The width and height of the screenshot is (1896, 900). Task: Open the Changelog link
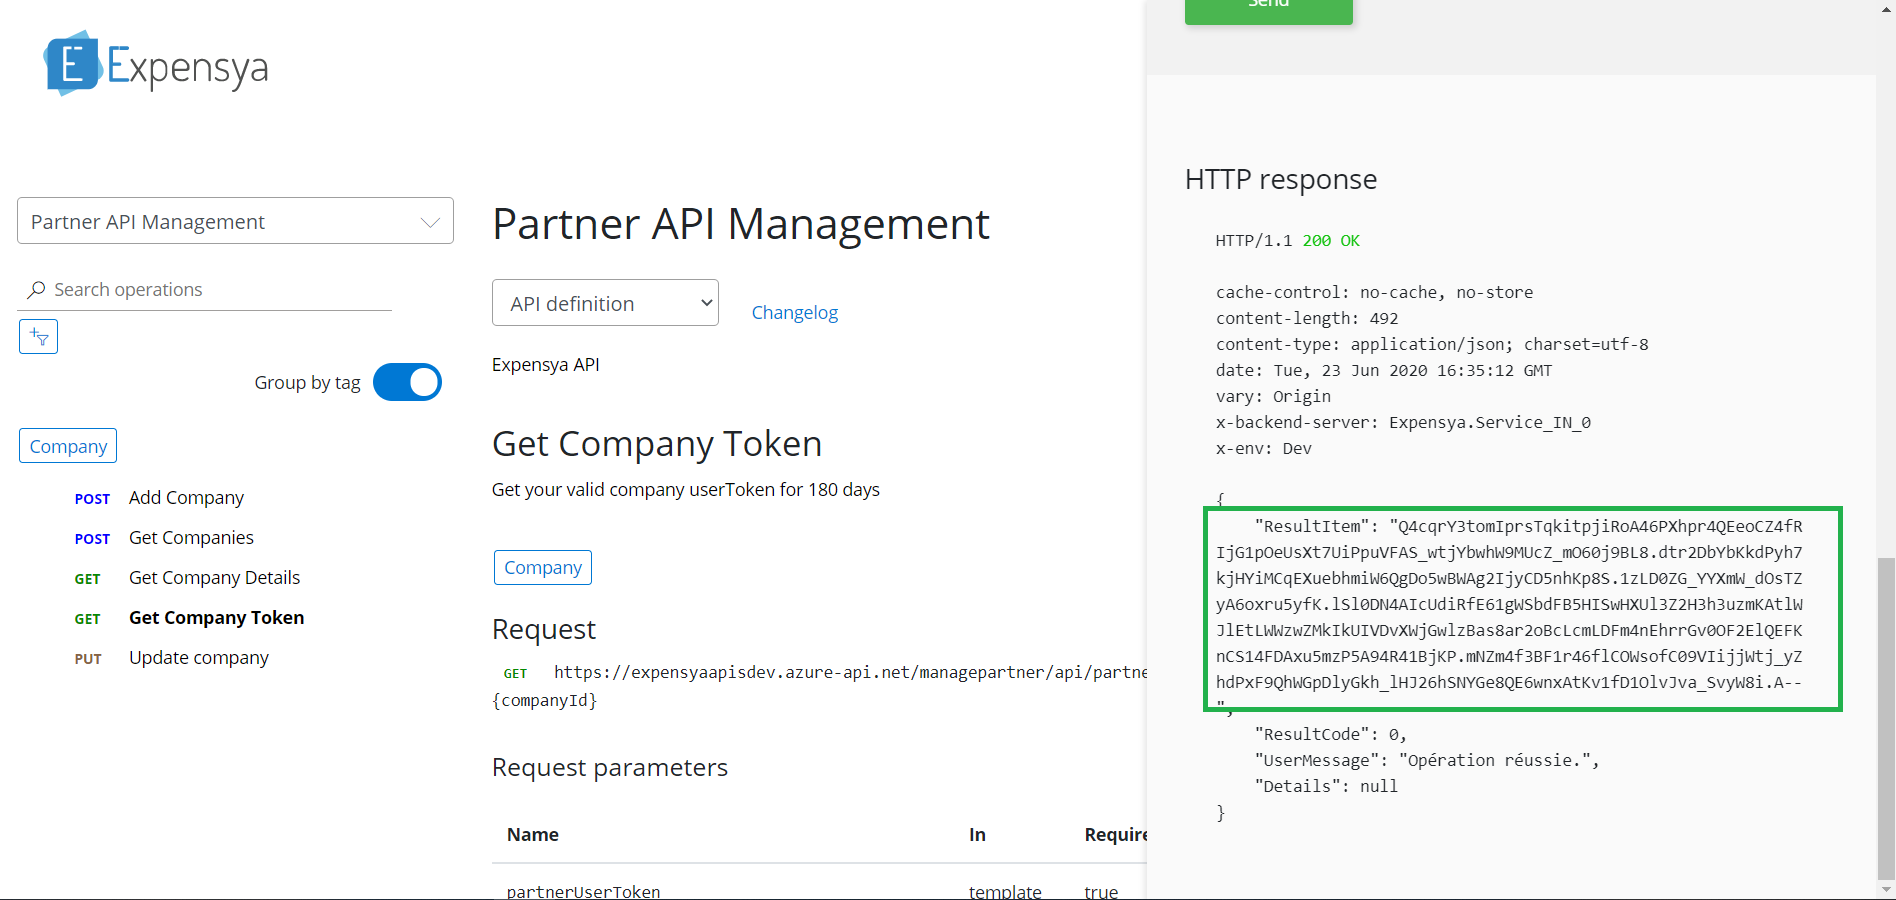coord(795,312)
